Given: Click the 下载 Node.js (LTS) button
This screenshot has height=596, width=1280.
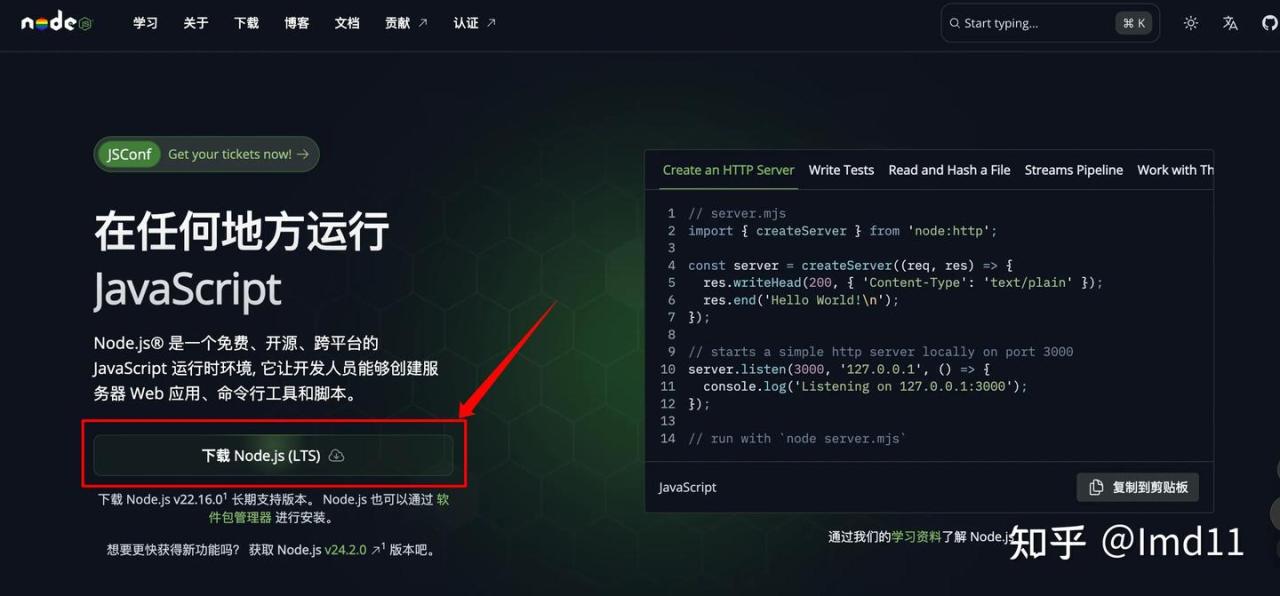Looking at the screenshot, I should 273,455.
